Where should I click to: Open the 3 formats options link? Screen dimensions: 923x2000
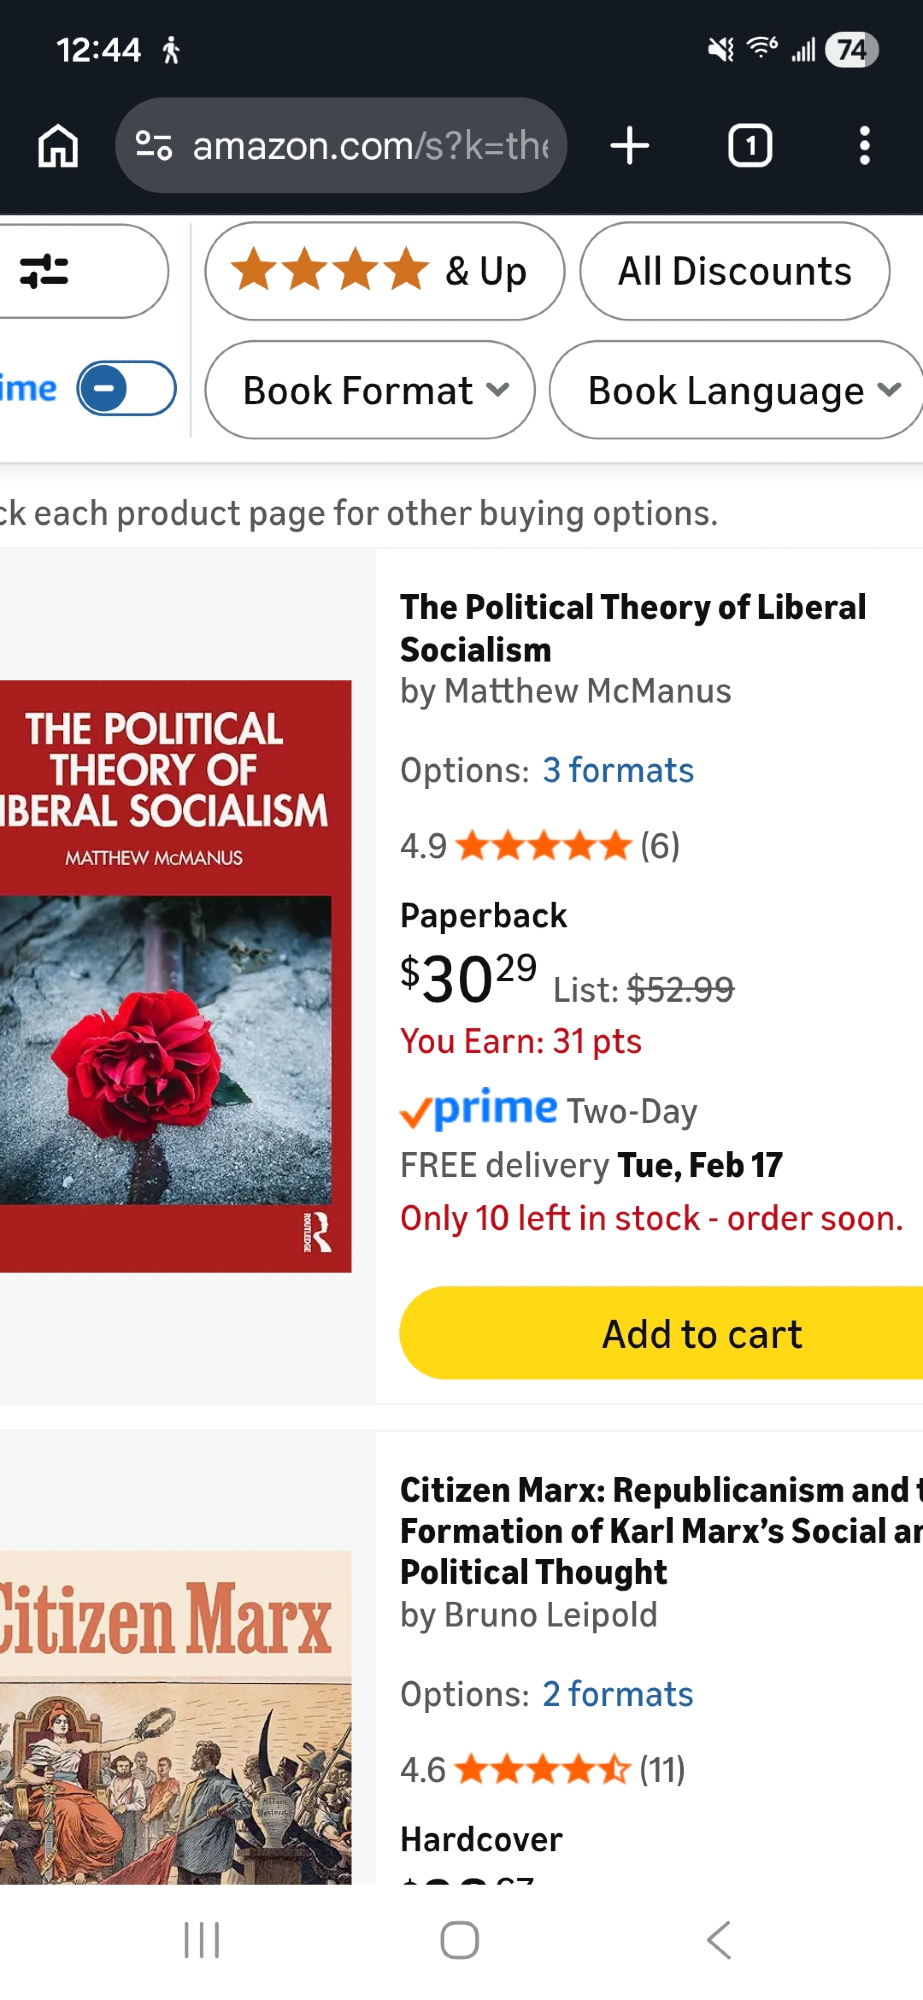(x=618, y=770)
